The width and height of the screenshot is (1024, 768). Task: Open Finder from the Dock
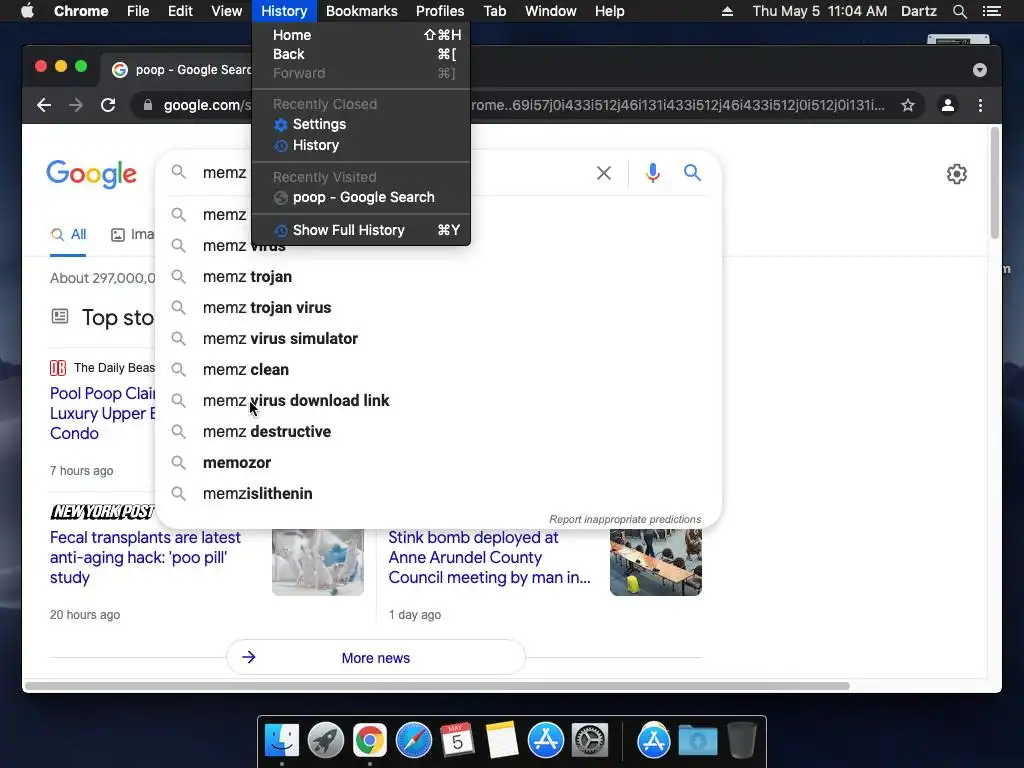pyautogui.click(x=281, y=740)
